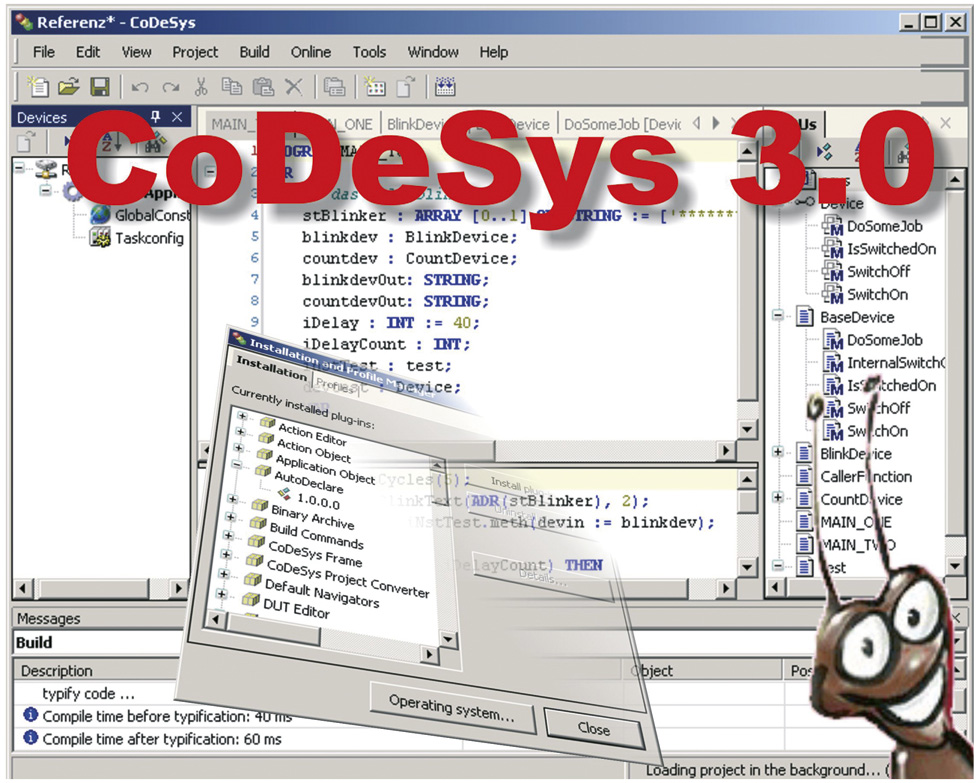Open the Help menu
This screenshot has height=783, width=979.
pyautogui.click(x=494, y=52)
